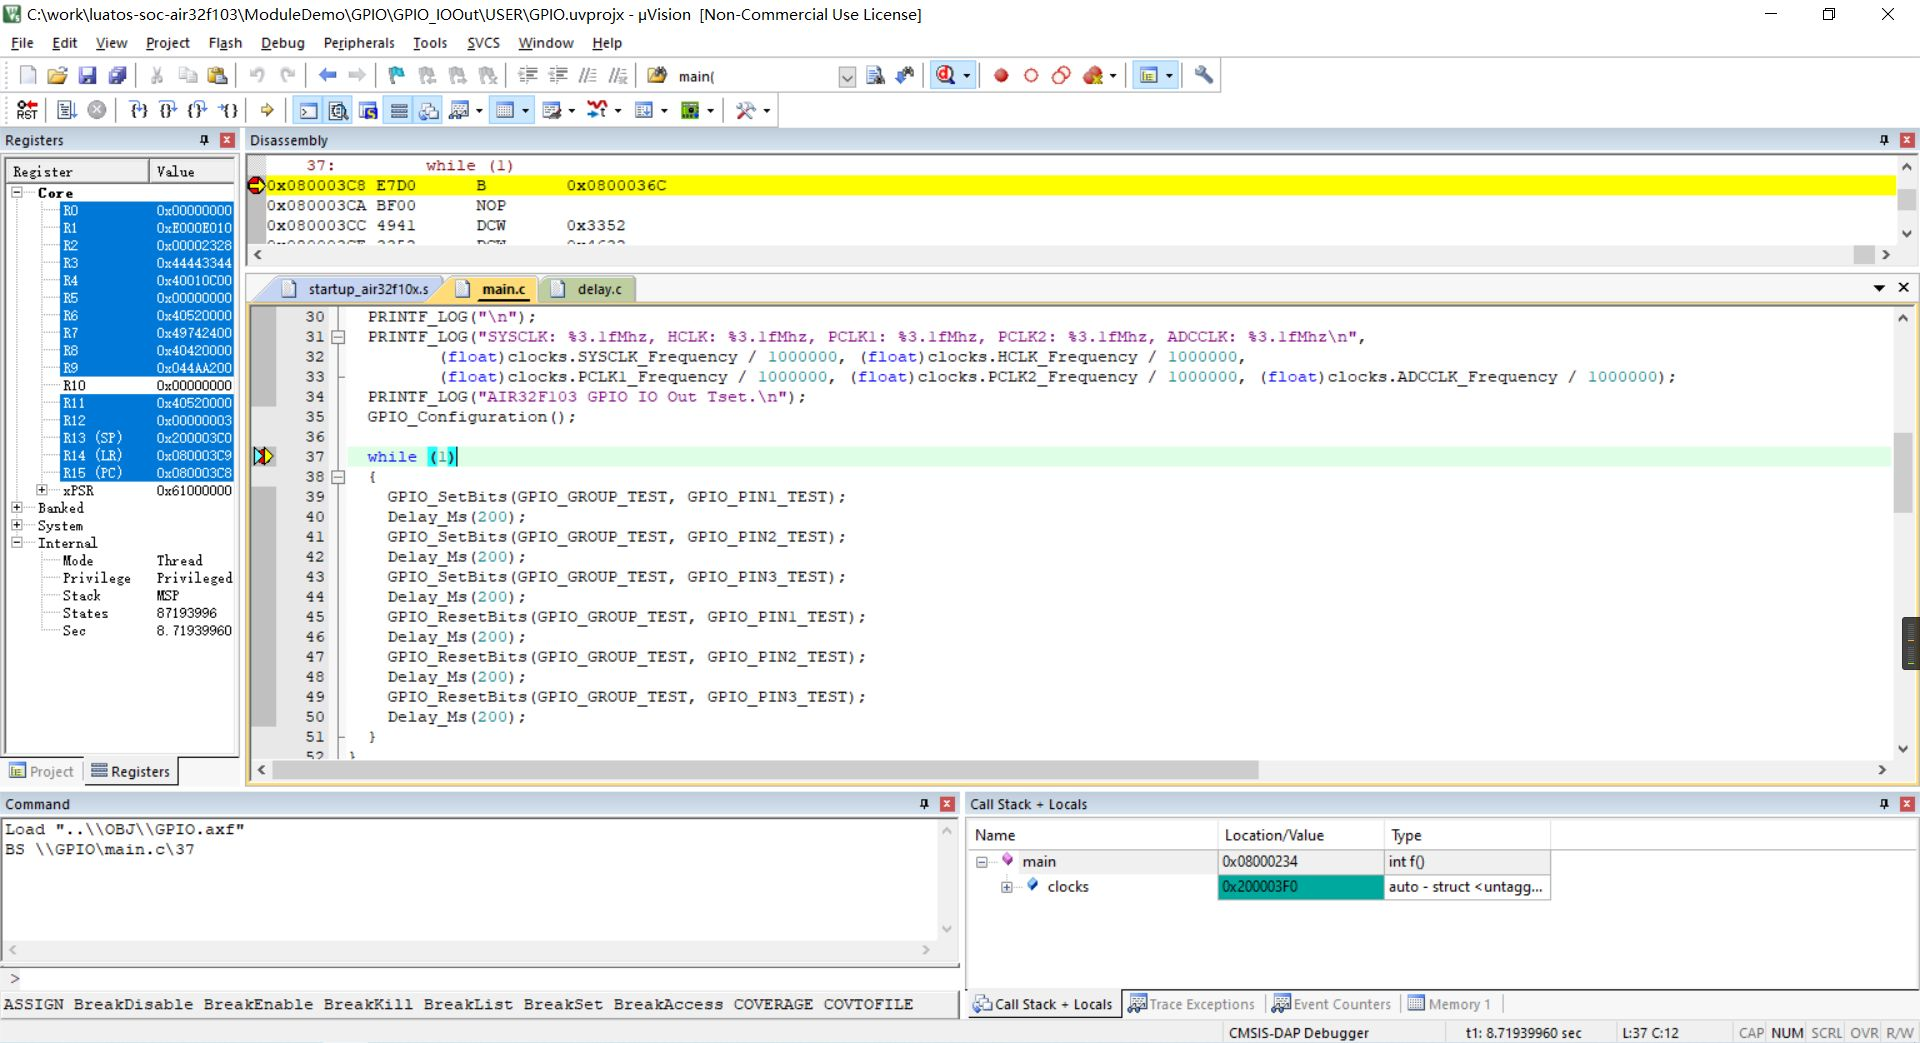The height and width of the screenshot is (1043, 1920).
Task: Click clocks value 0x200003F0 cell
Action: click(1300, 887)
